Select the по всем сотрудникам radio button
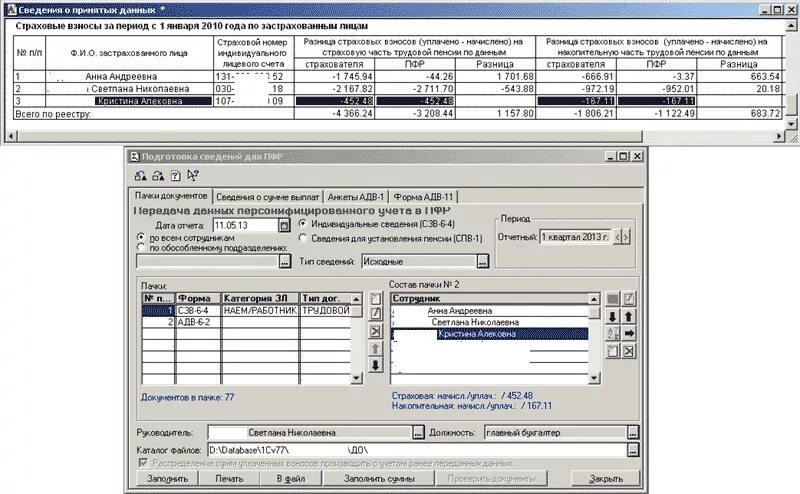Viewport: 800px width, 494px height. 141,237
